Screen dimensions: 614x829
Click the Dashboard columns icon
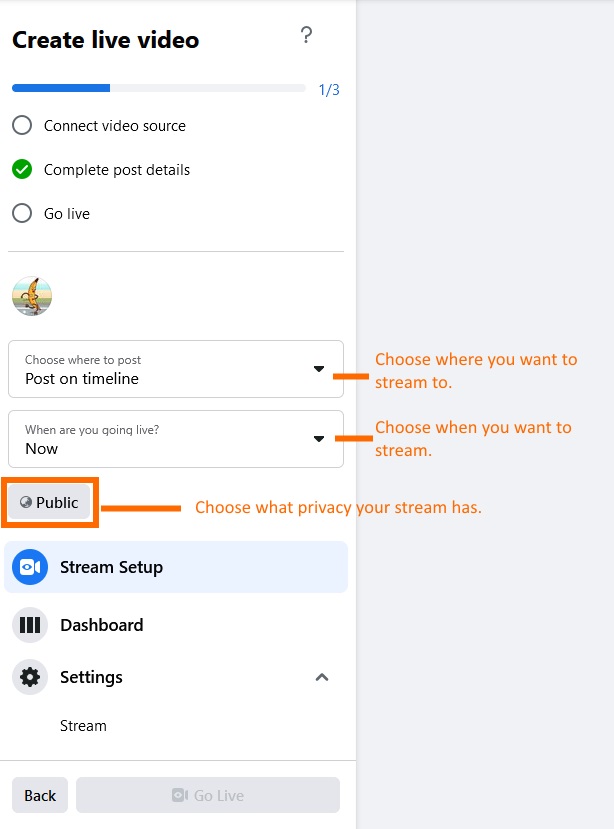pos(30,625)
